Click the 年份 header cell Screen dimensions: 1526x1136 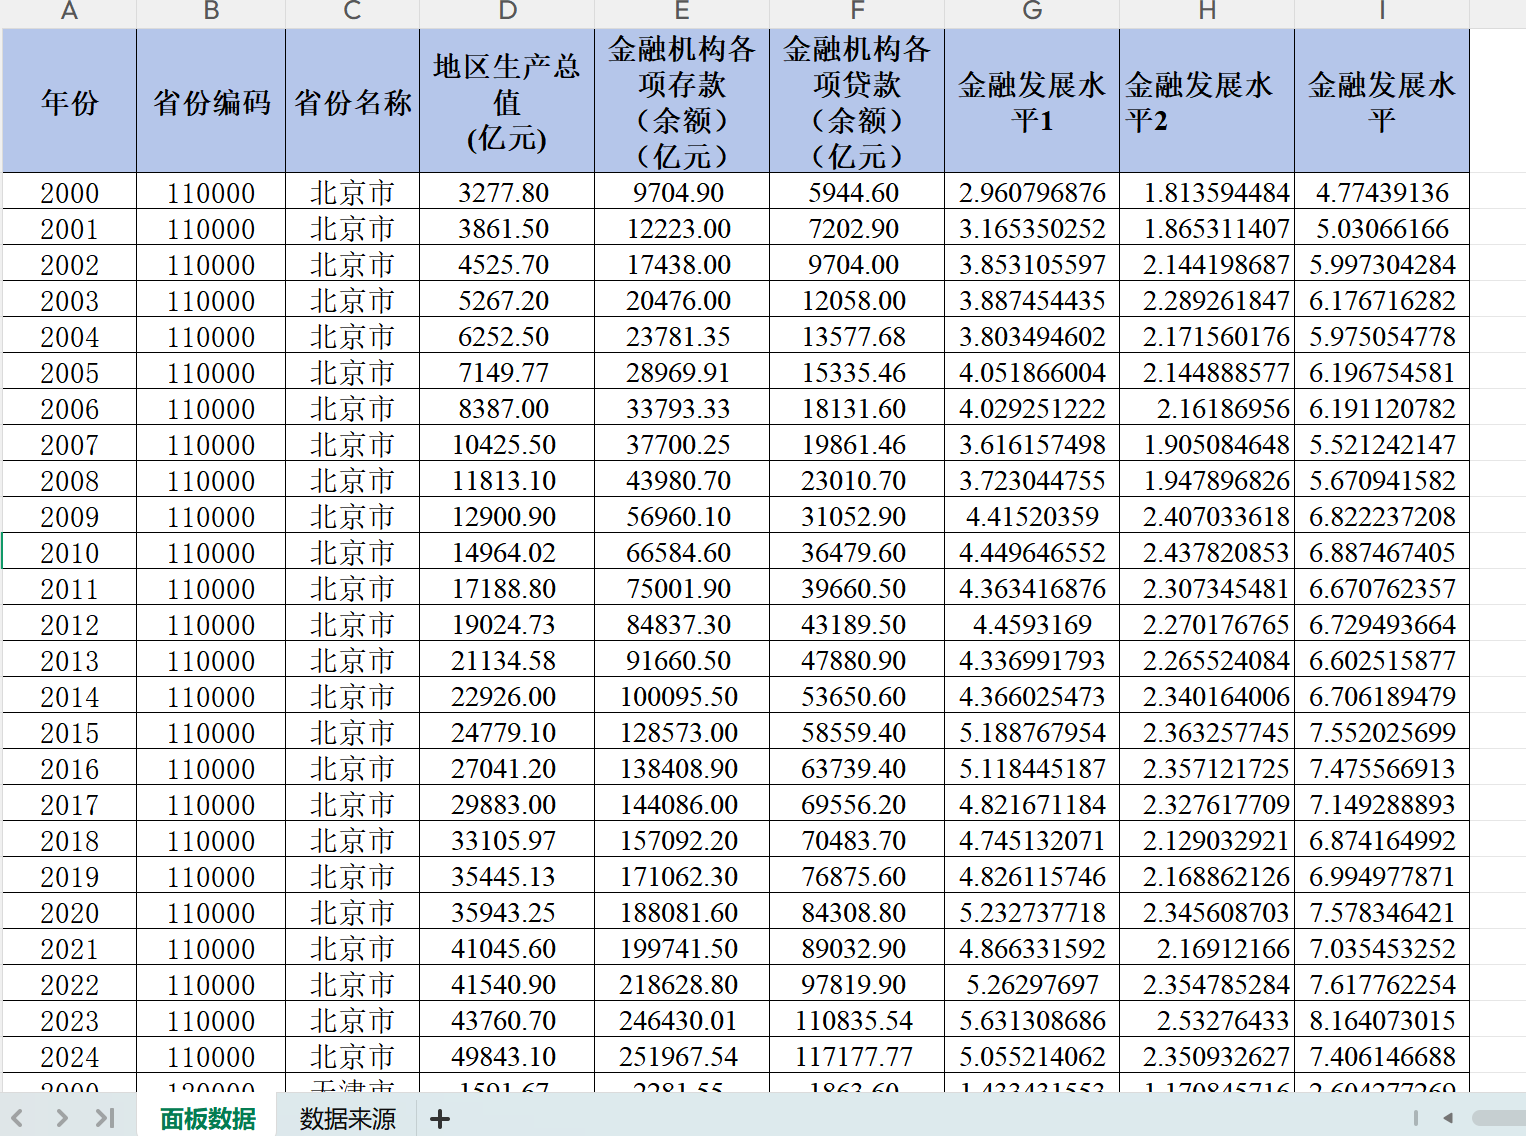click(x=70, y=101)
